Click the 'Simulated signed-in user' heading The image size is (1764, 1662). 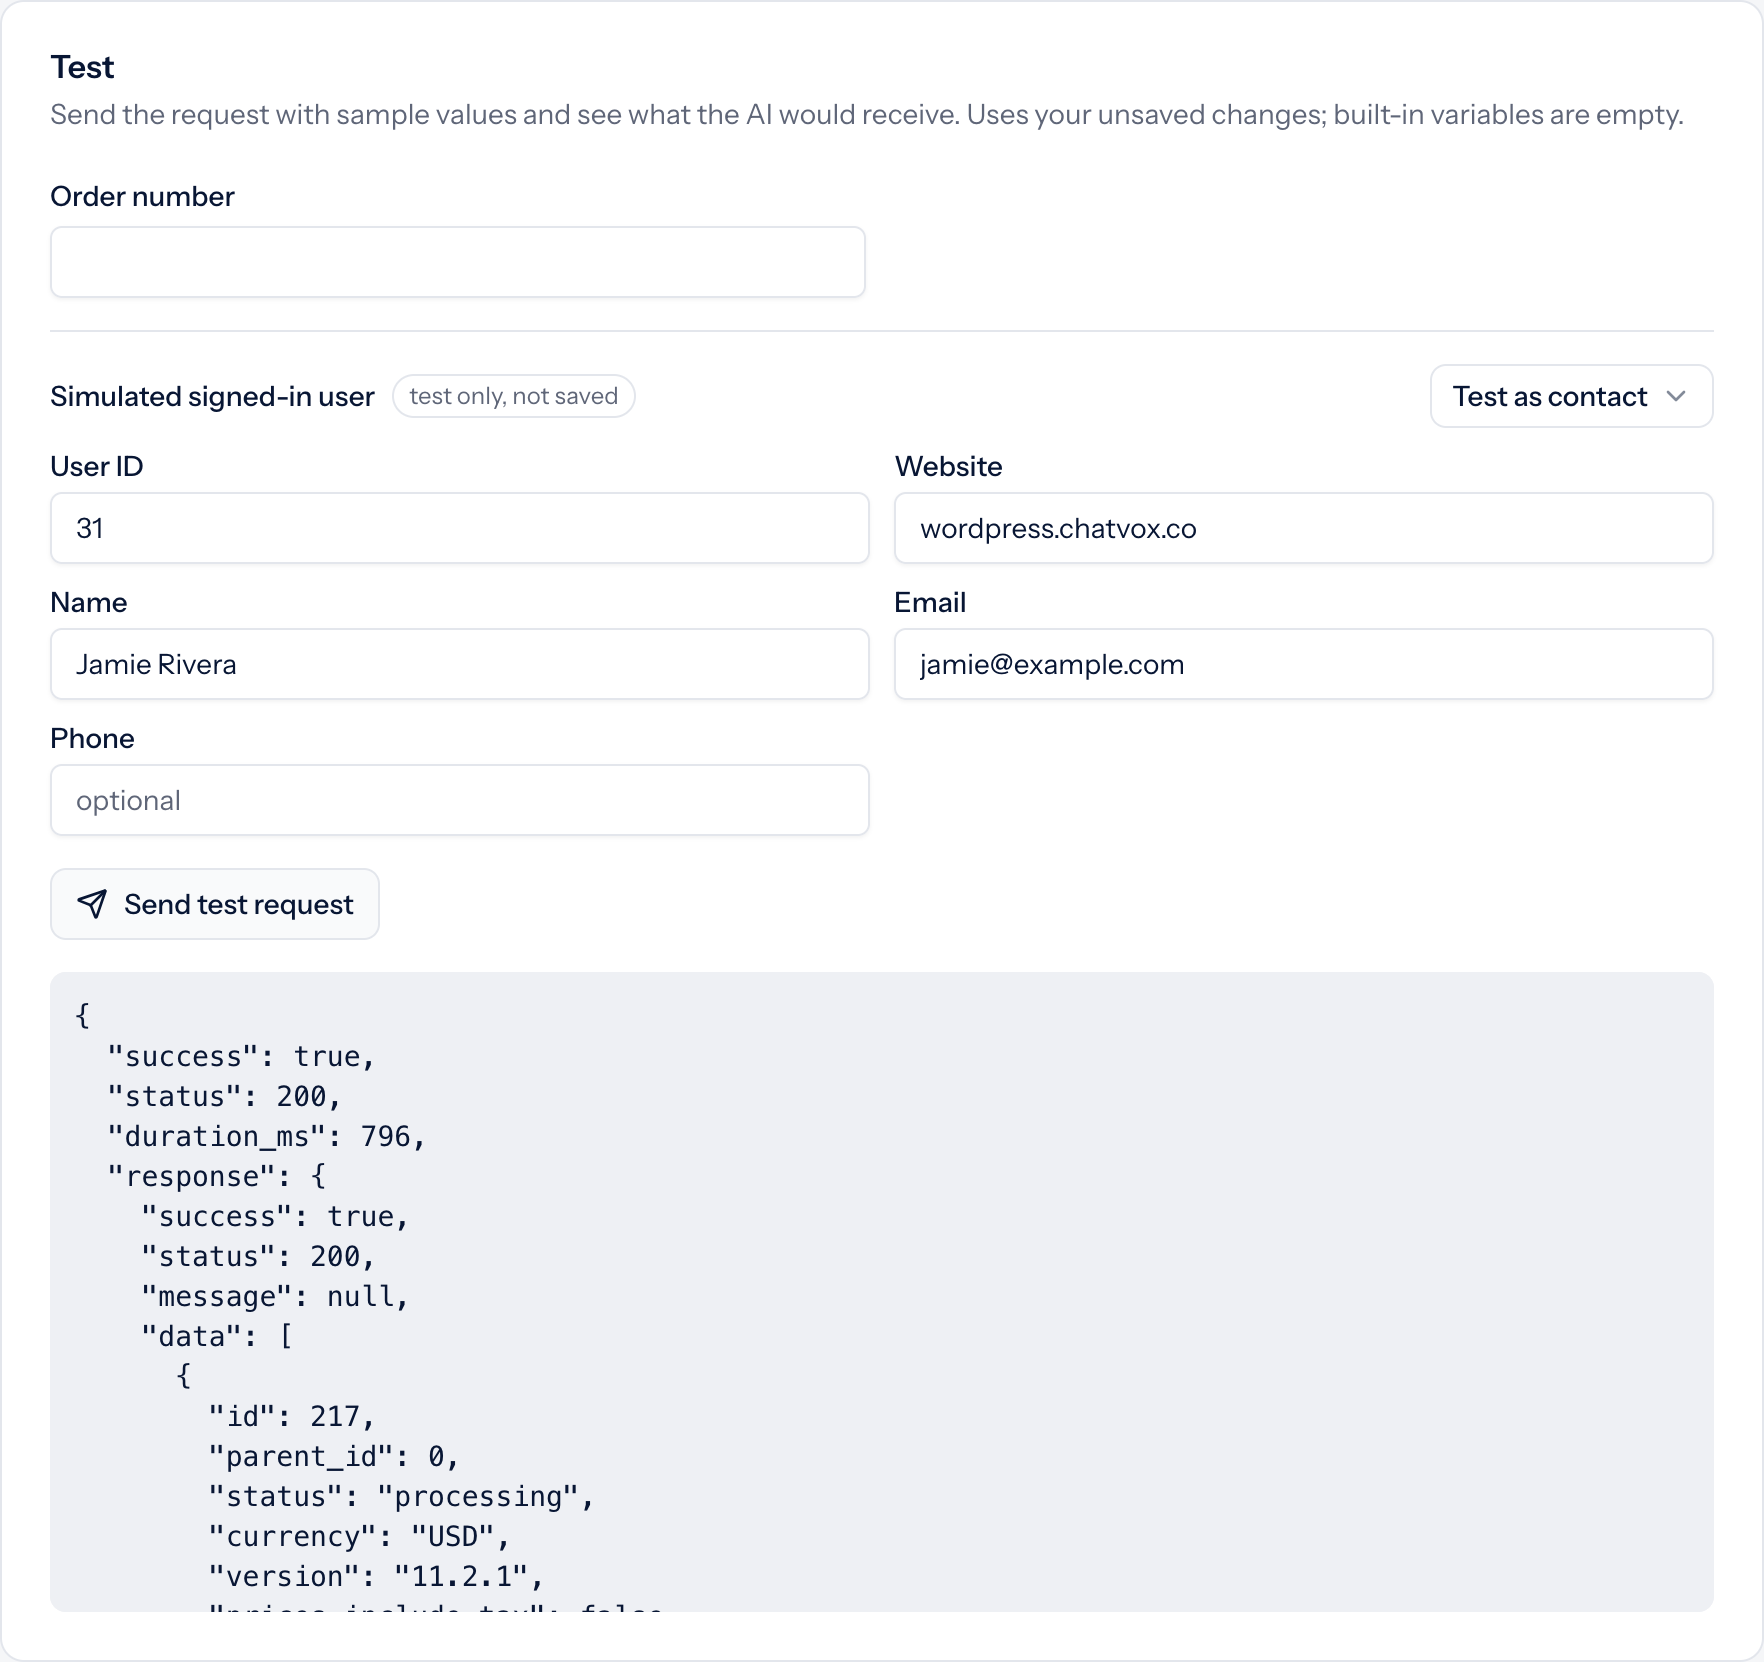tap(212, 396)
